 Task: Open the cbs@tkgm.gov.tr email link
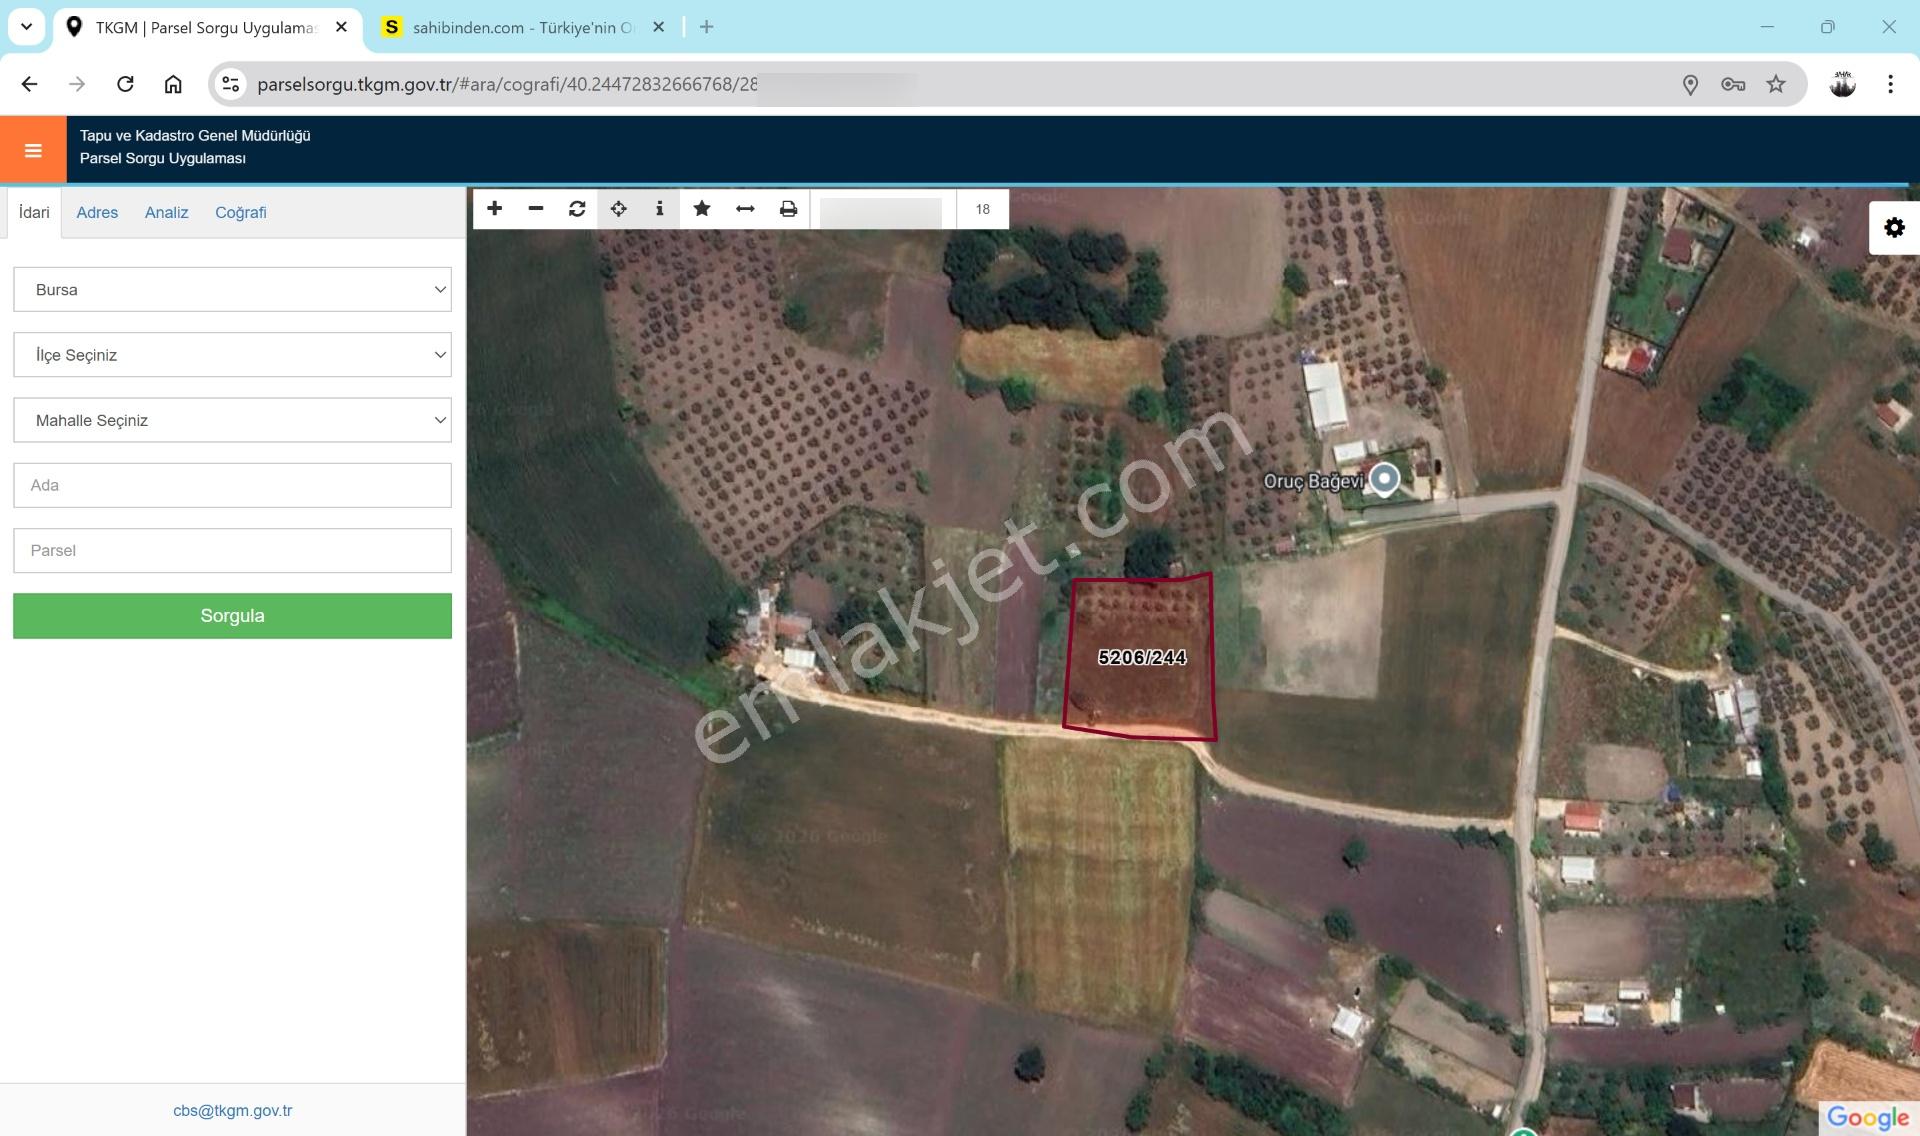pos(233,1110)
